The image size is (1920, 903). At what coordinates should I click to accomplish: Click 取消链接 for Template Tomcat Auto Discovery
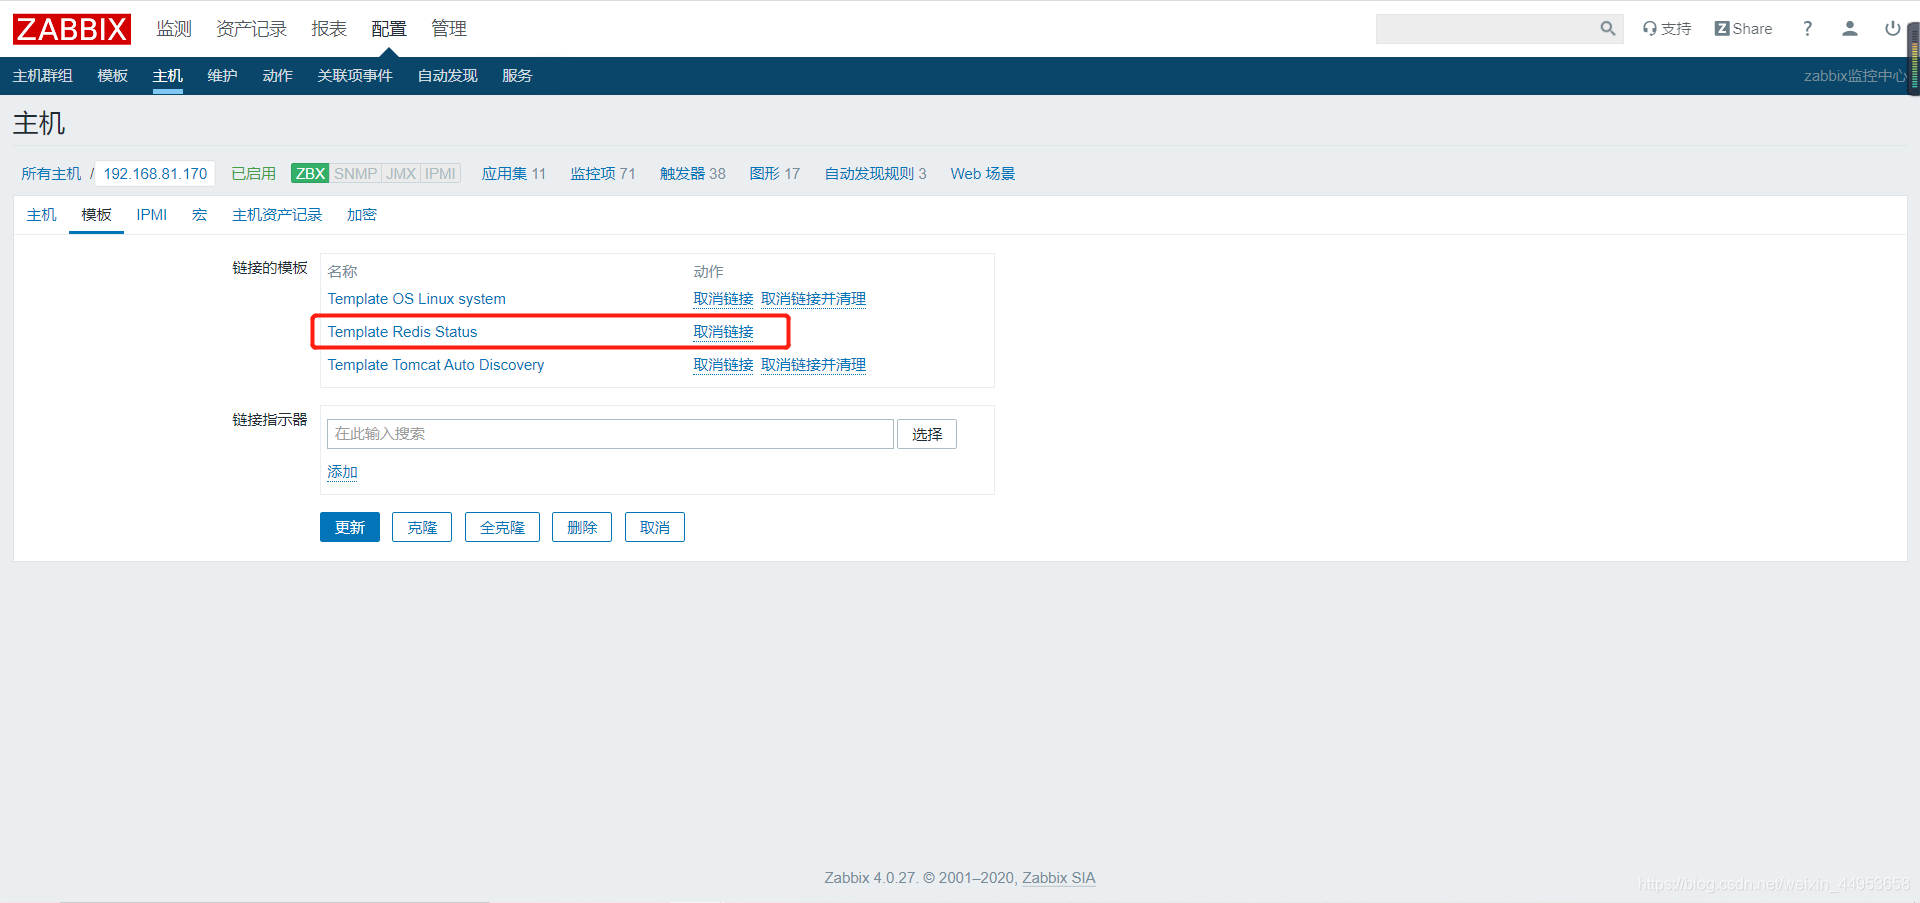(724, 365)
